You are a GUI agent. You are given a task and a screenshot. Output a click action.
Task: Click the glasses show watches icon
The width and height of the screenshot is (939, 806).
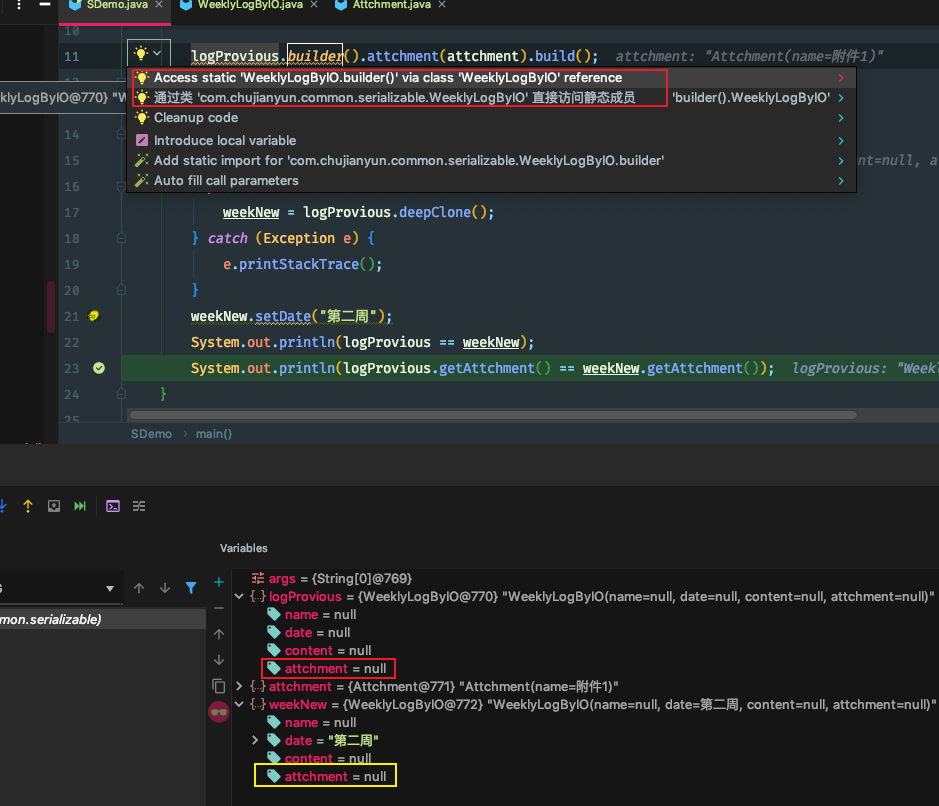(219, 711)
